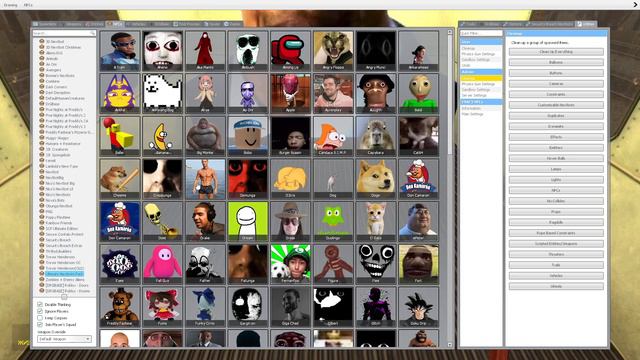
Task: Focus the Quick Filter field in Utilities
Action: pos(481,33)
